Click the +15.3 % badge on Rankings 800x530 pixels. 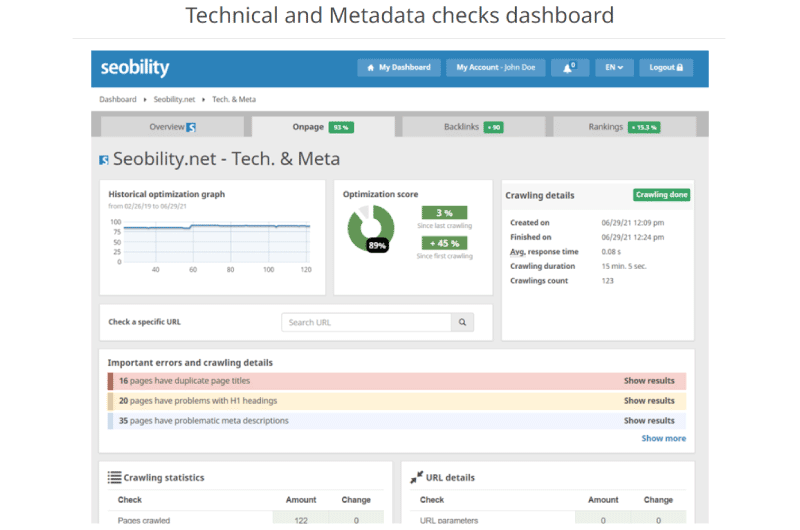(644, 127)
